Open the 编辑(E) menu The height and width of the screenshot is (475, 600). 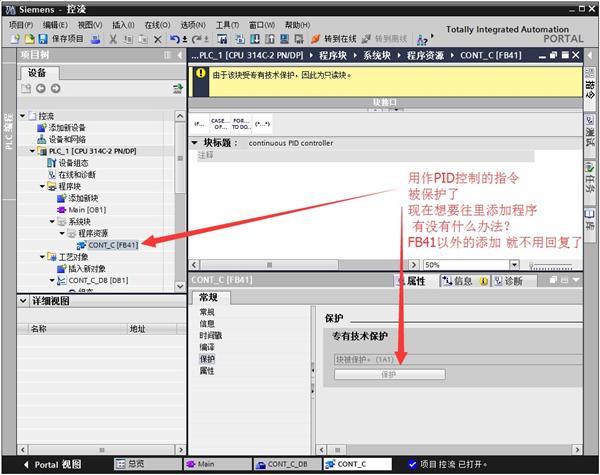[x=55, y=25]
